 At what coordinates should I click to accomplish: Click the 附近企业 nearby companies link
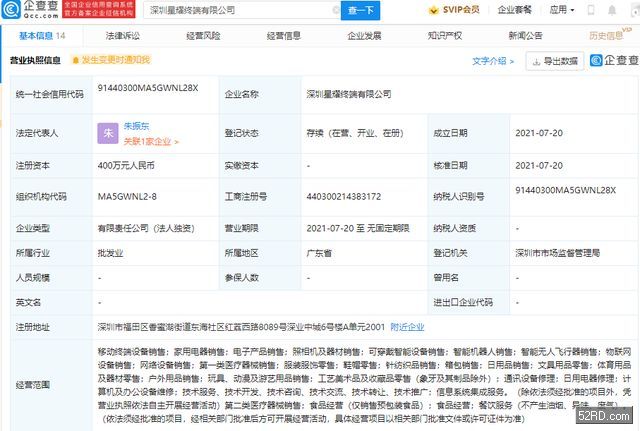407,326
